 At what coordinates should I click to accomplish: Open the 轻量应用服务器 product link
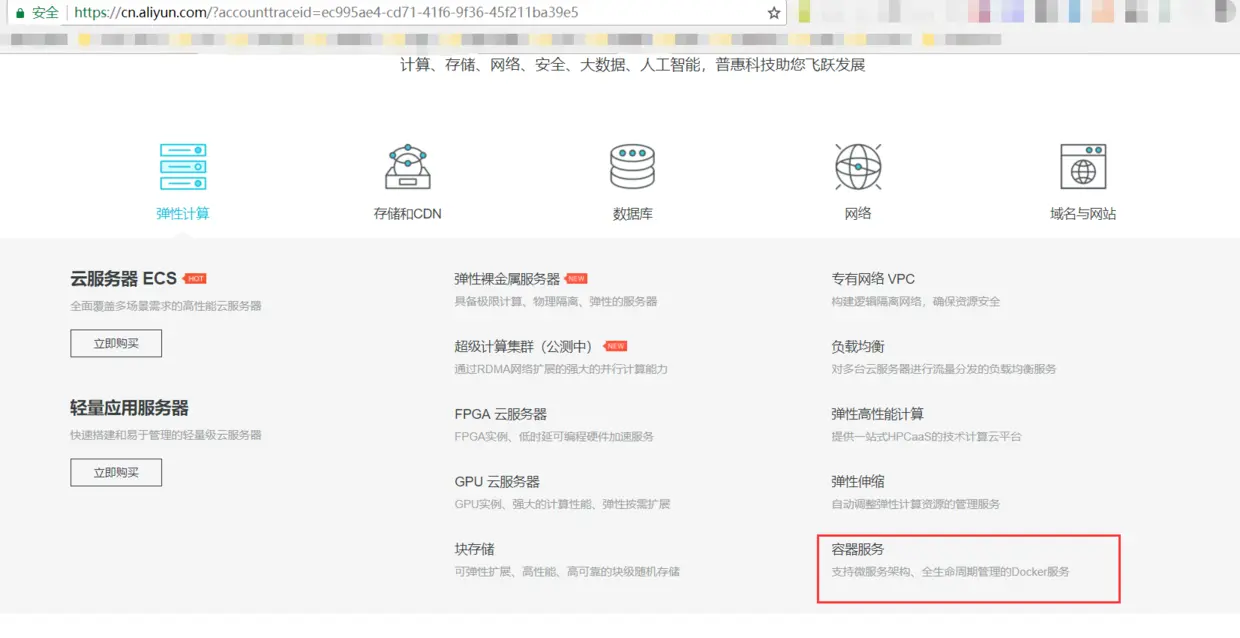[x=129, y=408]
